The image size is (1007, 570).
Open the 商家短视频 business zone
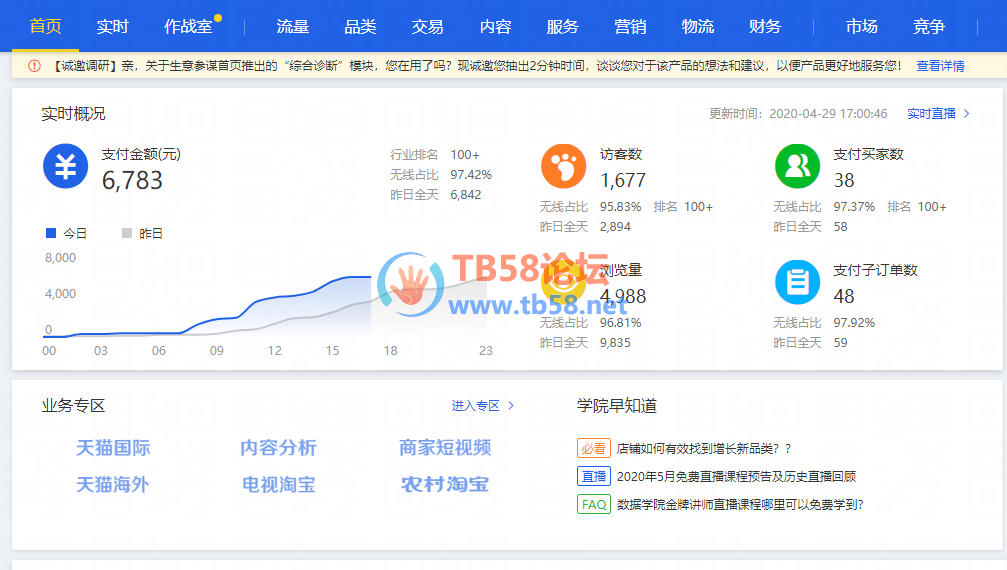coord(445,447)
